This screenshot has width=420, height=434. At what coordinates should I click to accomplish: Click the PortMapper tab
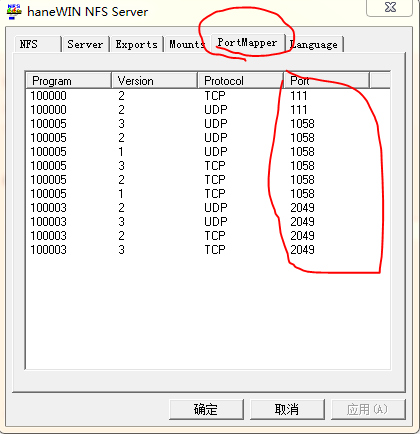click(x=247, y=43)
